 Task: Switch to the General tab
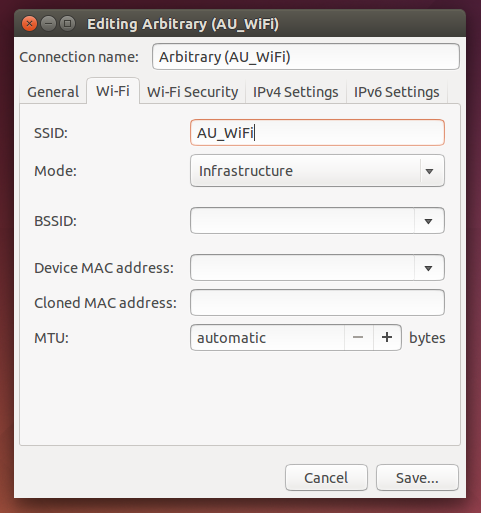(53, 92)
